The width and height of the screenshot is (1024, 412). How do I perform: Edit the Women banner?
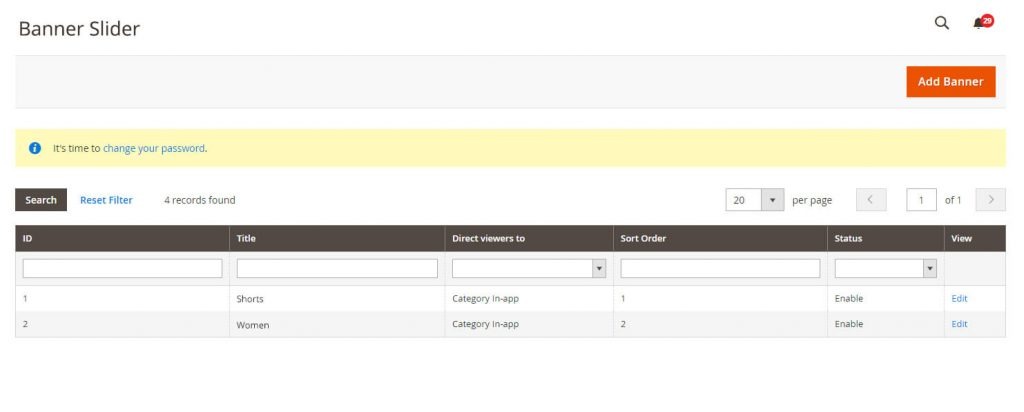959,324
